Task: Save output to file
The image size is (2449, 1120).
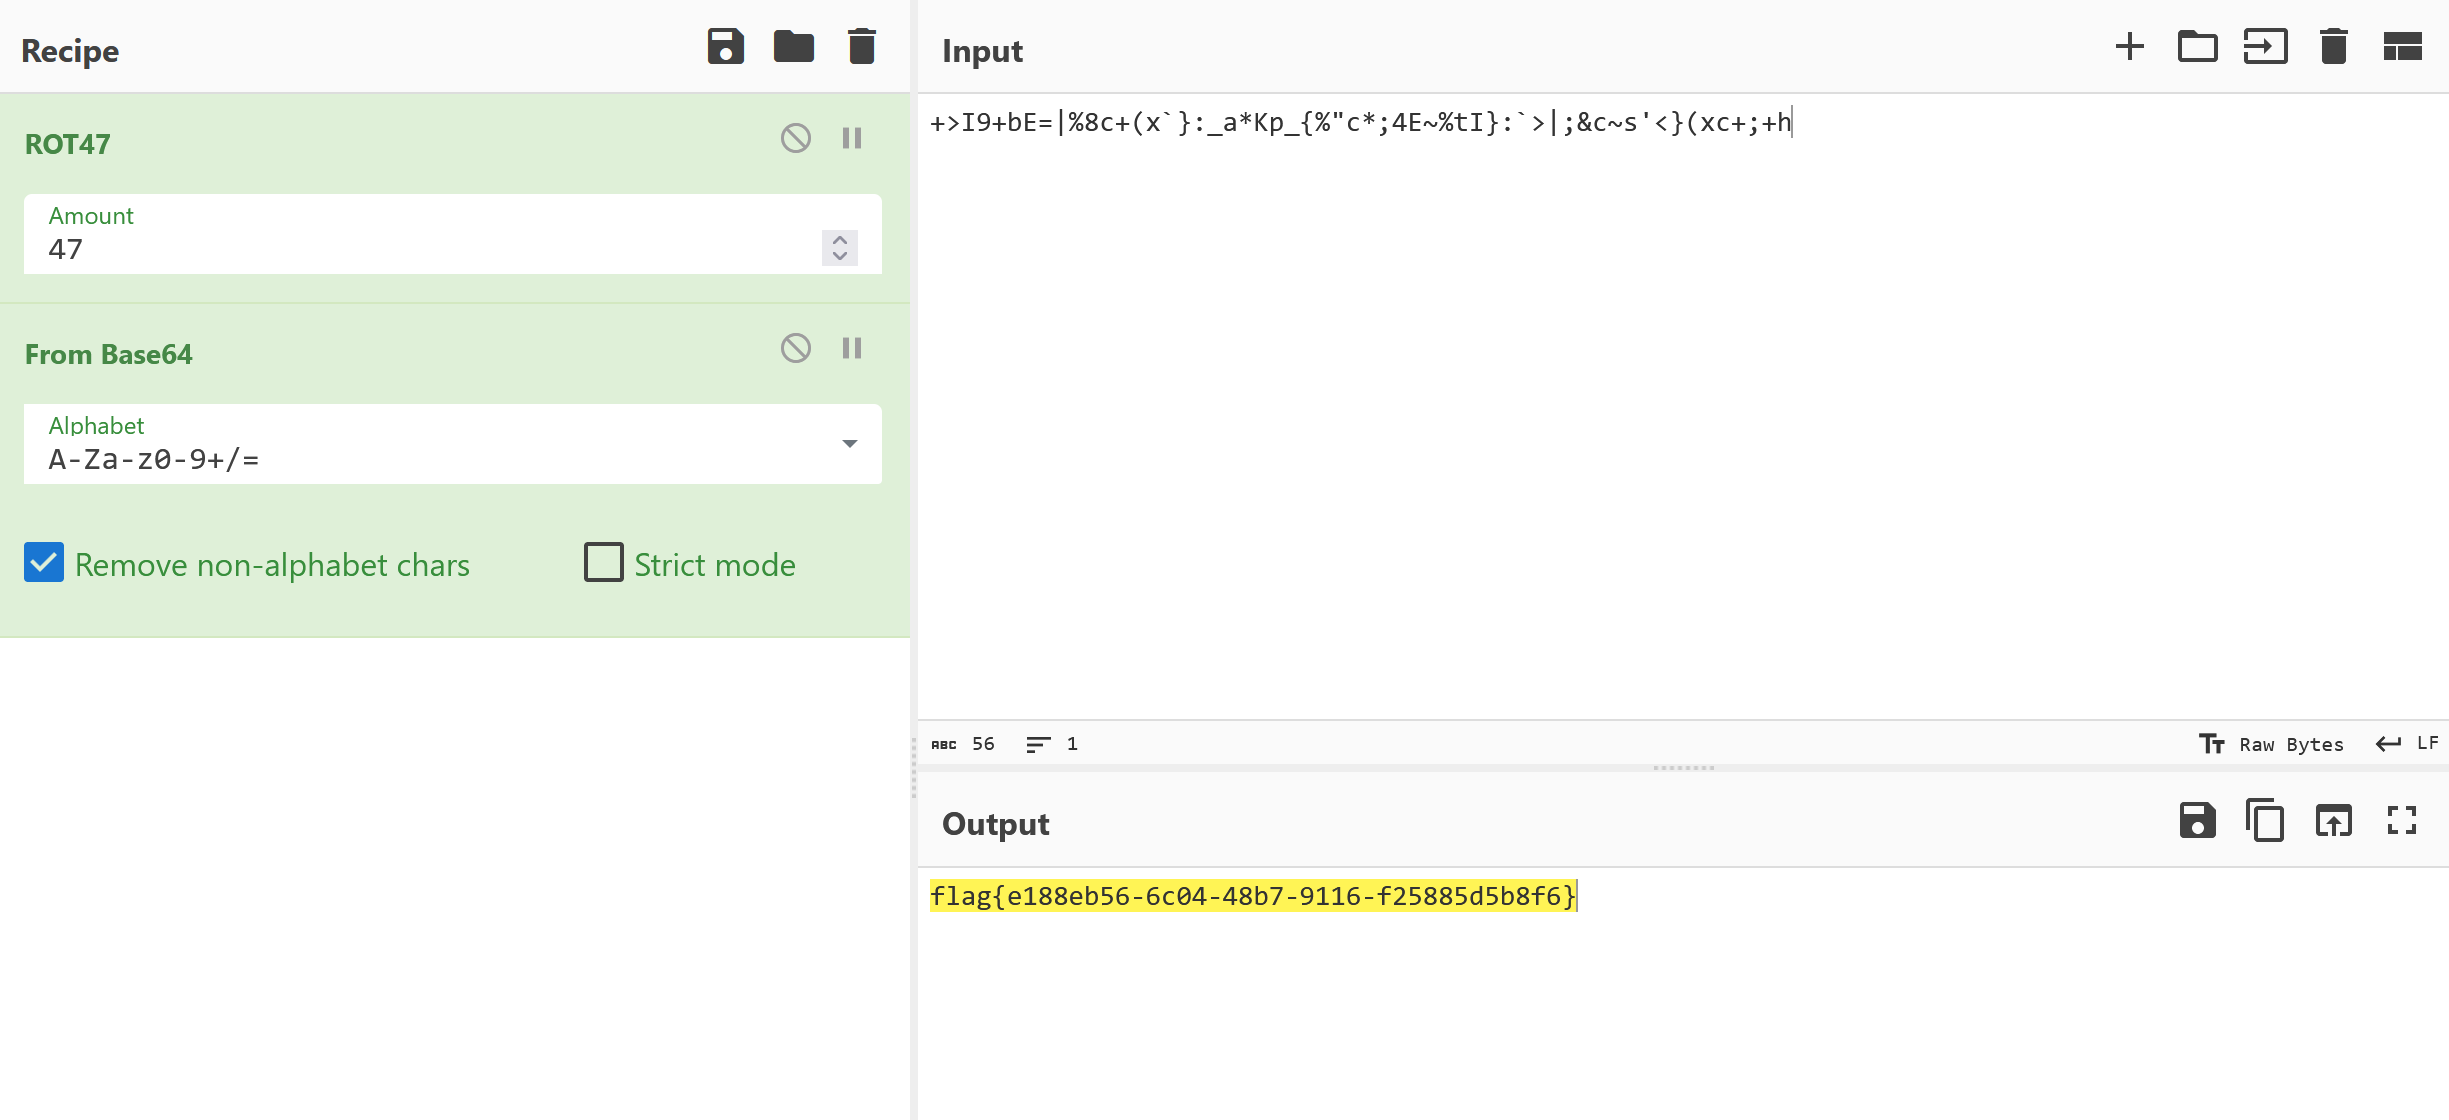Action: [2197, 821]
